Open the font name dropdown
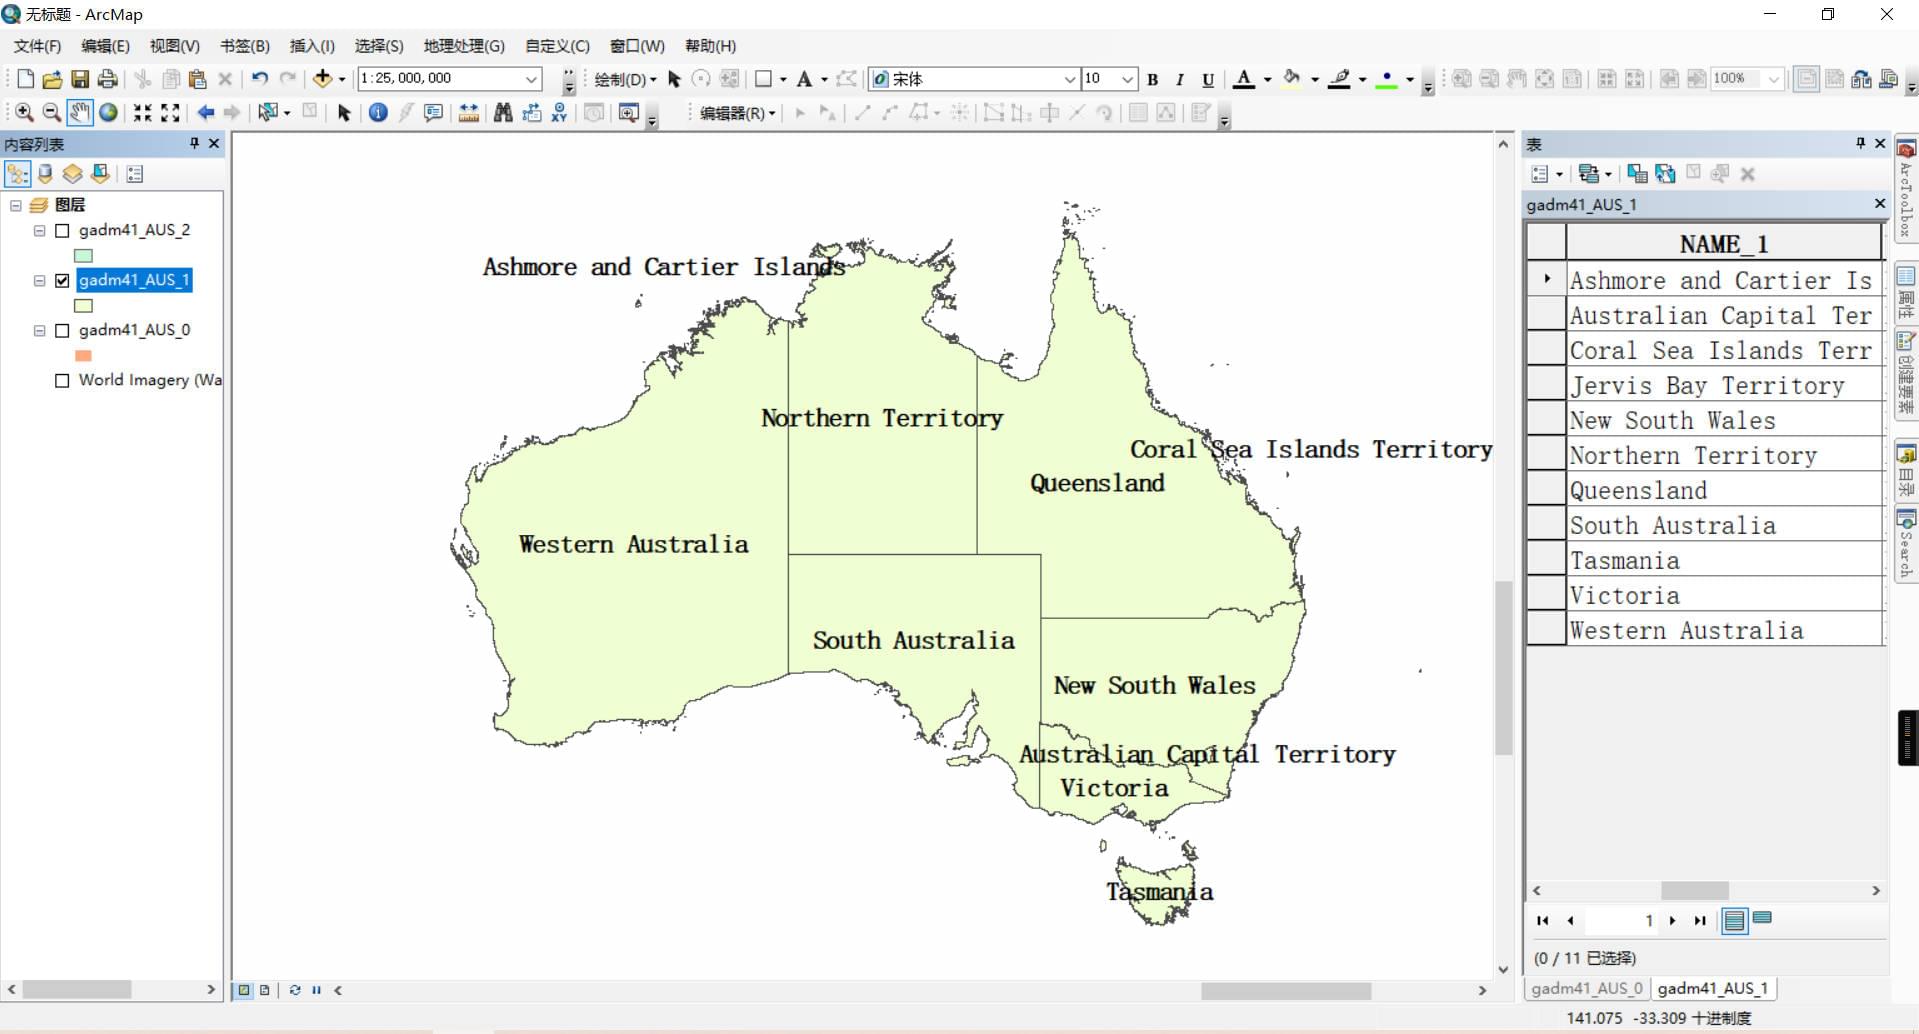The width and height of the screenshot is (1919, 1034). pos(1069,79)
